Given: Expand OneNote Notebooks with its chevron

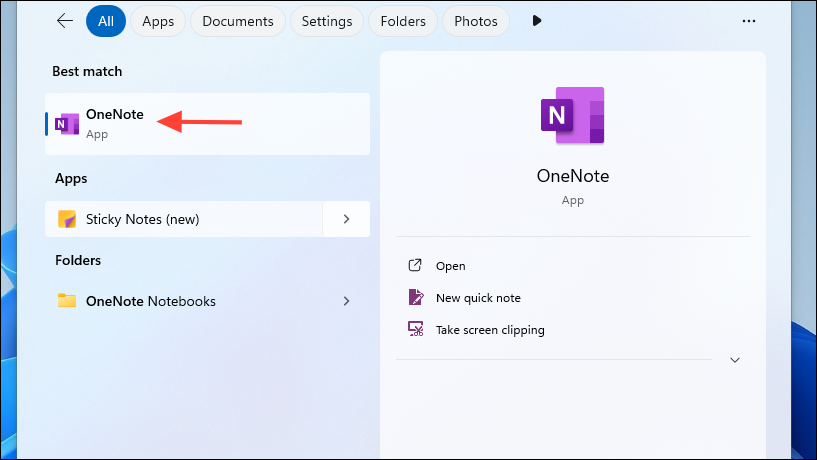Looking at the screenshot, I should [x=346, y=301].
